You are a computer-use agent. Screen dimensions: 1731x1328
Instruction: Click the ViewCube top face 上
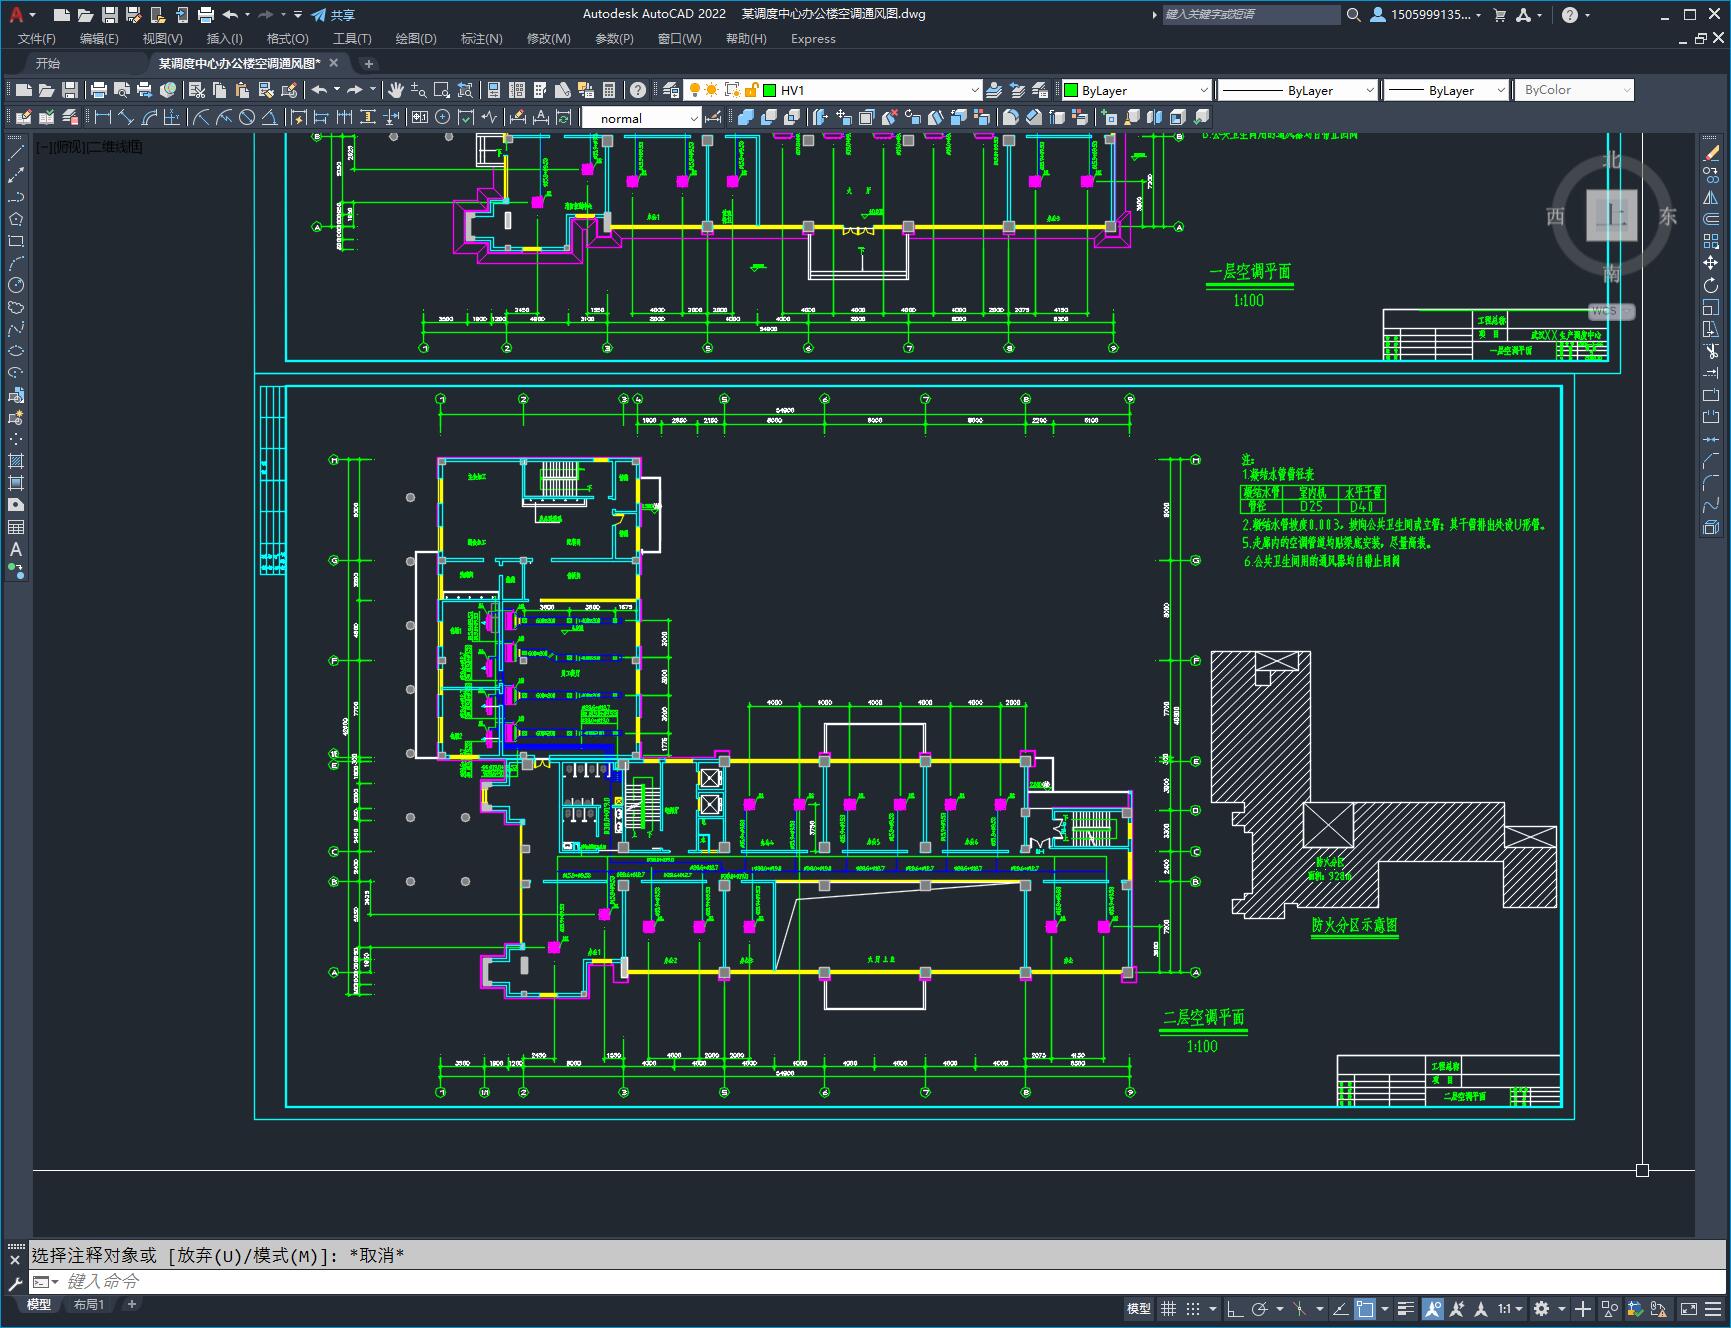click(1612, 215)
